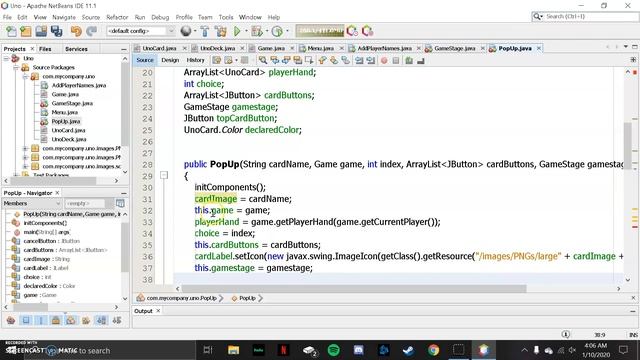This screenshot has height=360, width=640.
Task: Run the project with green arrow
Action: pyautogui.click(x=237, y=31)
